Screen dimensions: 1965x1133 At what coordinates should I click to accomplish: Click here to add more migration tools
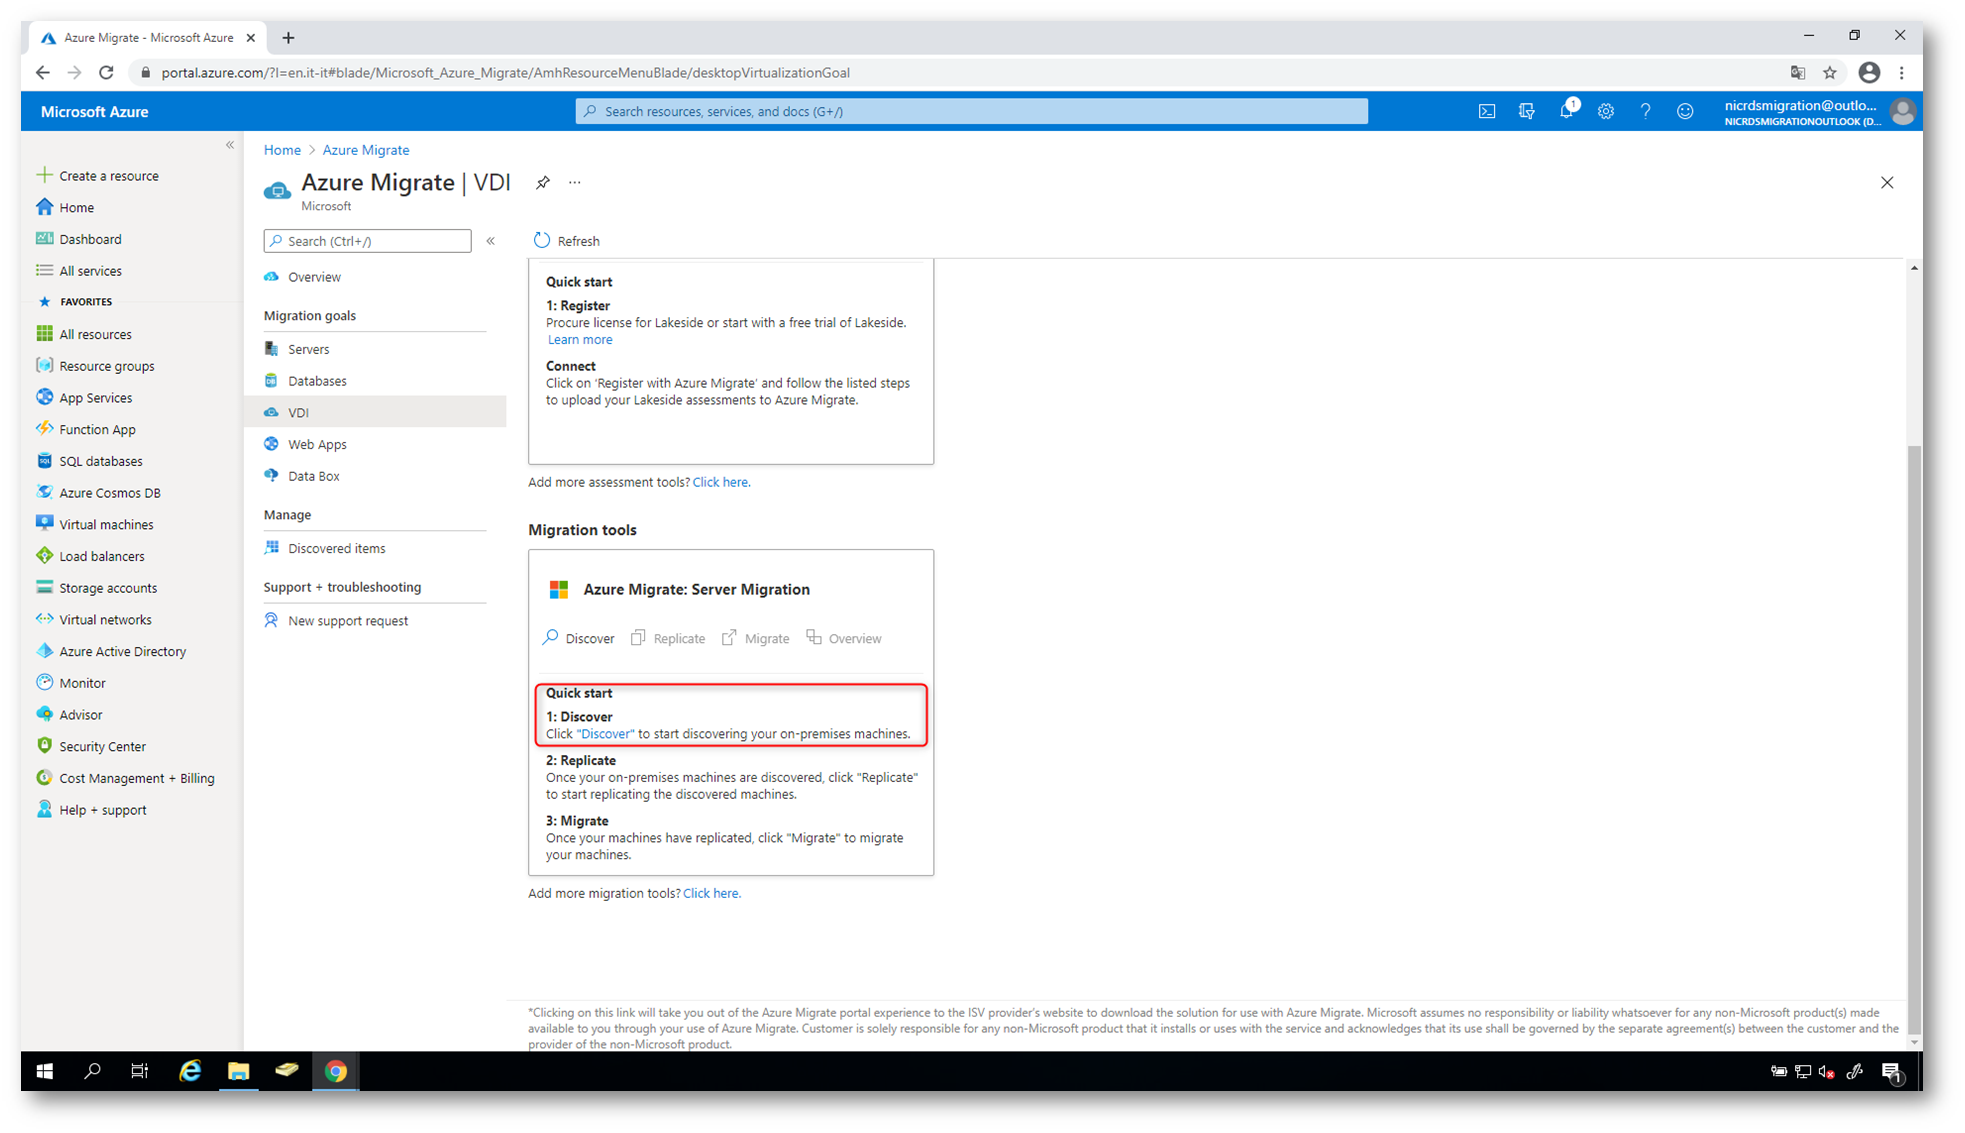712,894
